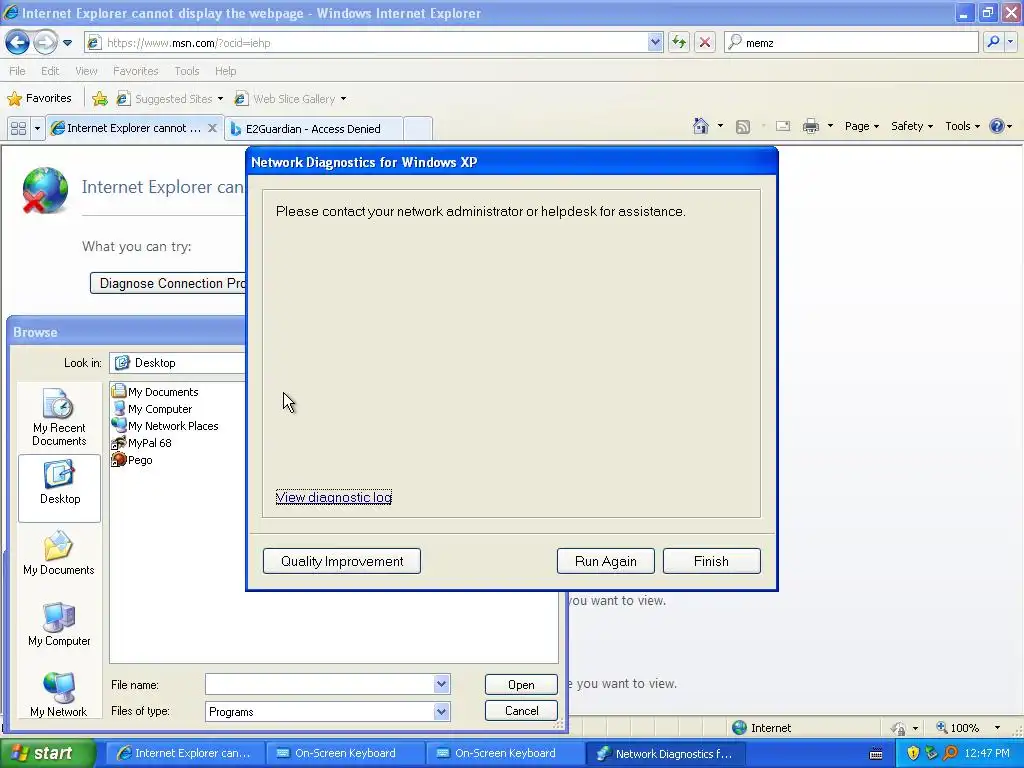Select My Computer in the file list

[152, 409]
